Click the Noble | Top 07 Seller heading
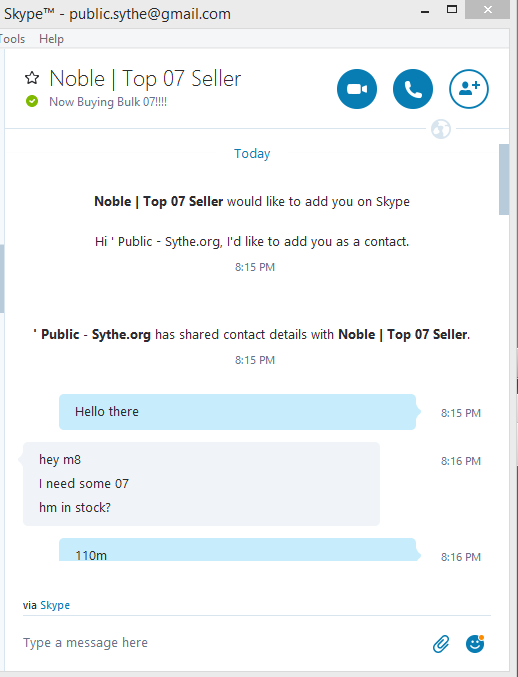The width and height of the screenshot is (518, 677). click(x=145, y=79)
